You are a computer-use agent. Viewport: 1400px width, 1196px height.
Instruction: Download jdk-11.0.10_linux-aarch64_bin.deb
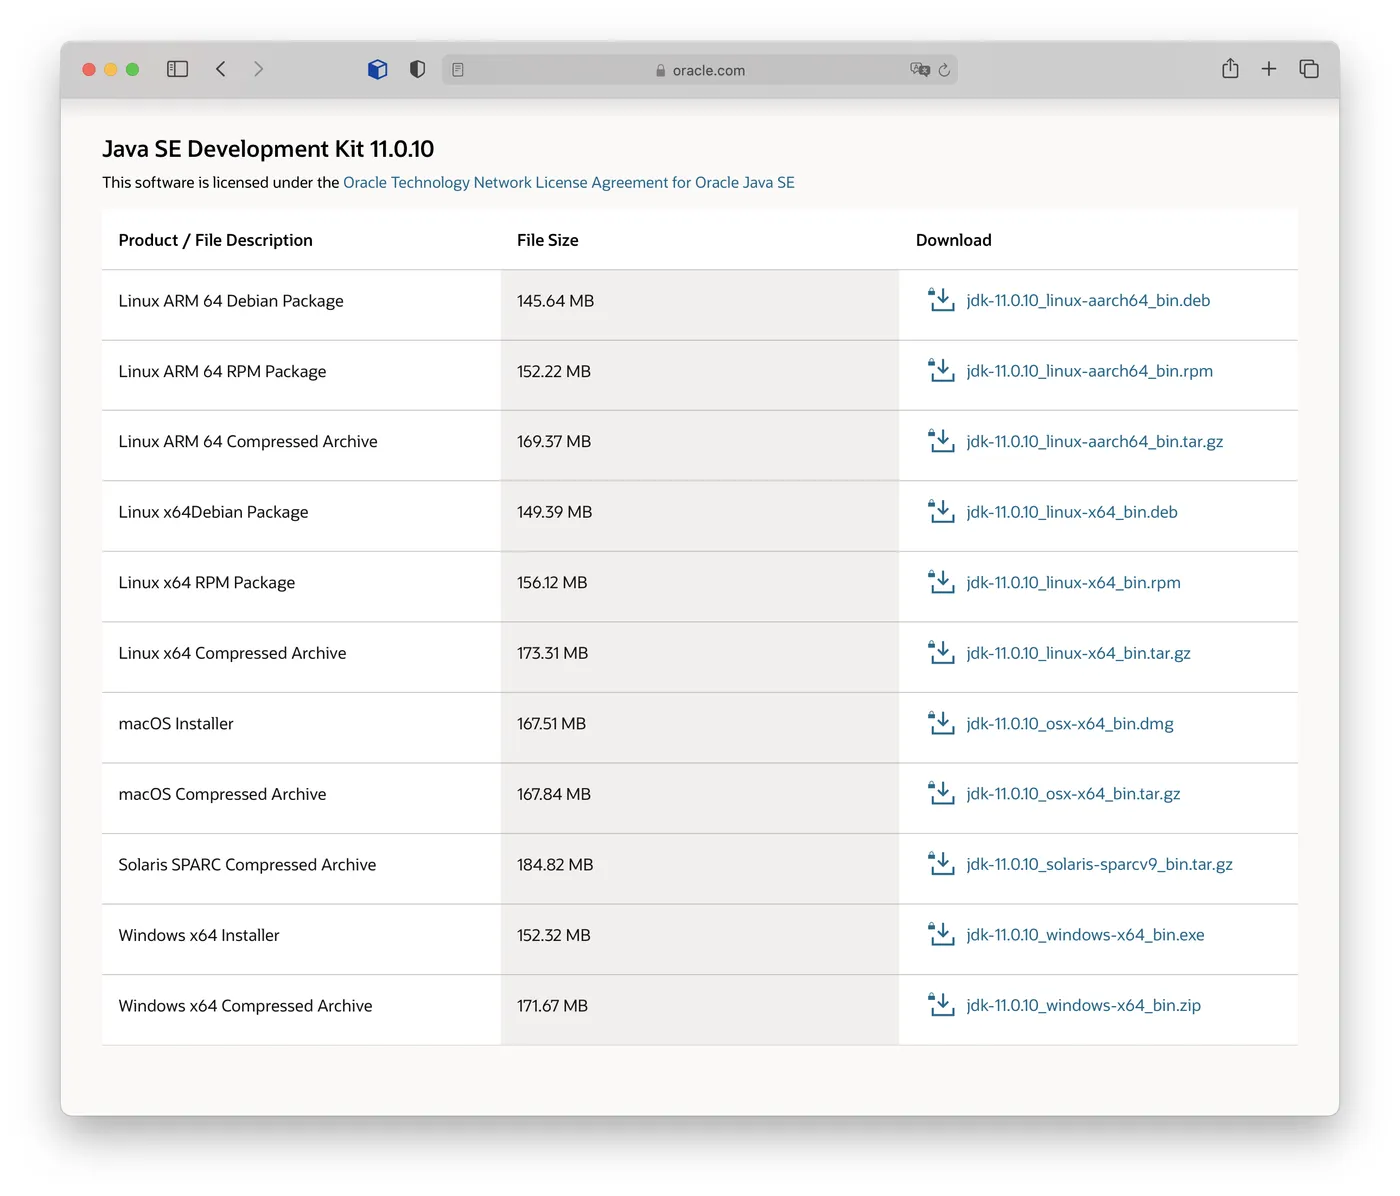[x=1088, y=301]
